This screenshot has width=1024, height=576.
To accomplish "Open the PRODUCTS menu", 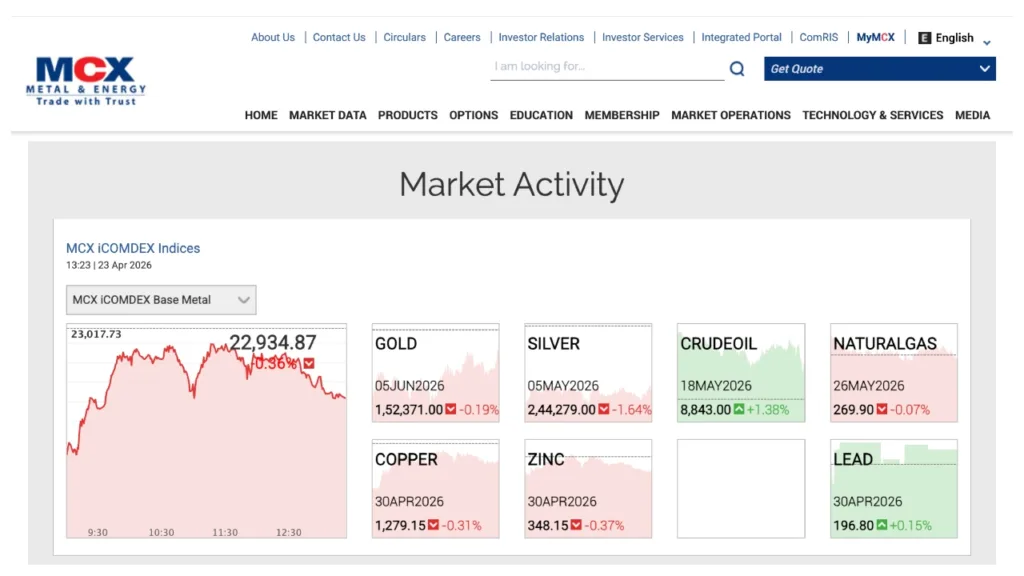I will coord(408,116).
